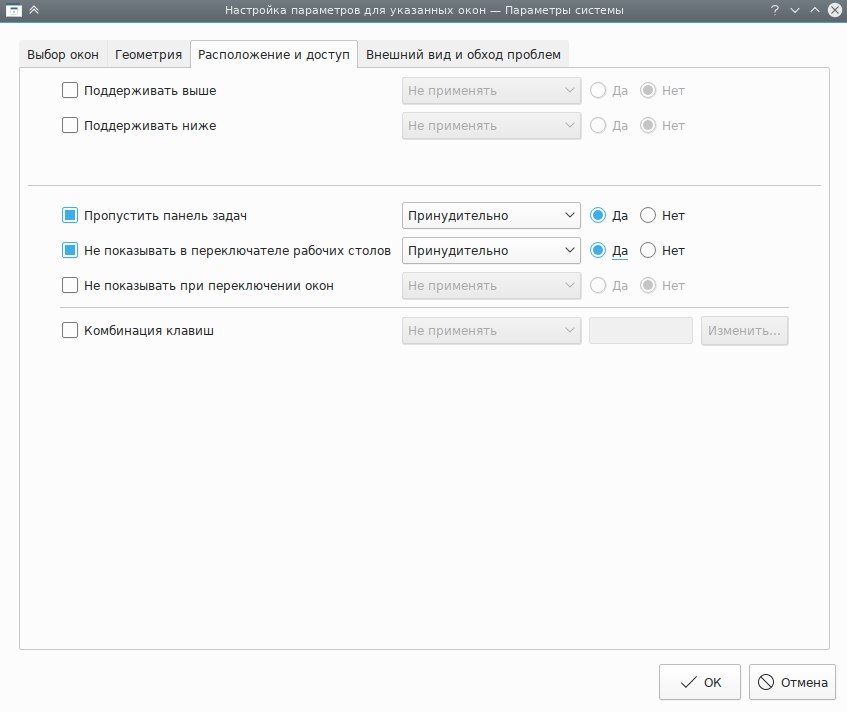Click the keyboard shortcut input field

641,330
